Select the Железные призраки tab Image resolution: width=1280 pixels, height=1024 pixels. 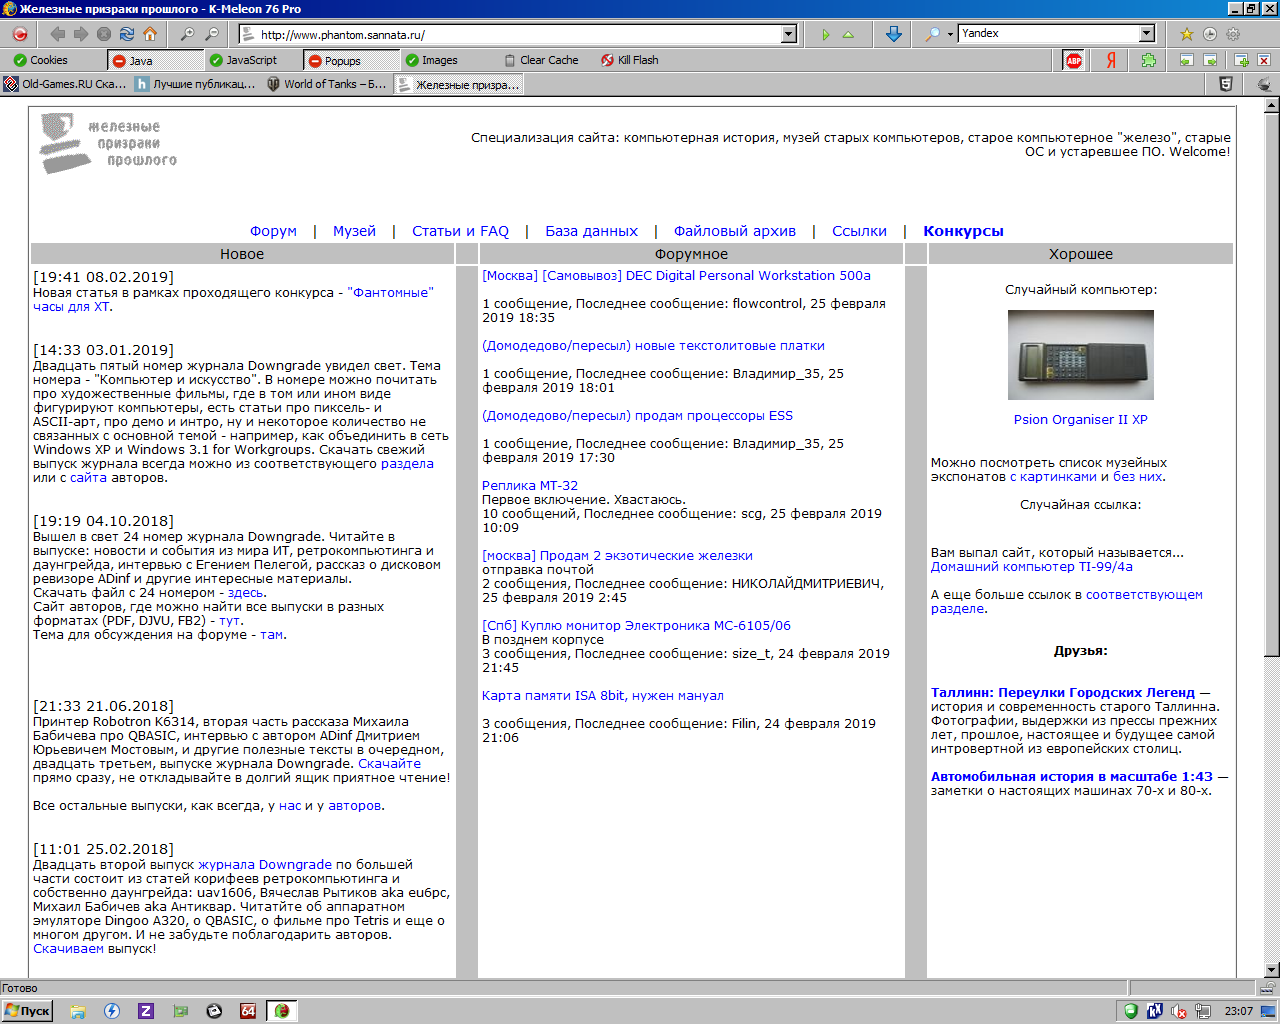(x=459, y=85)
